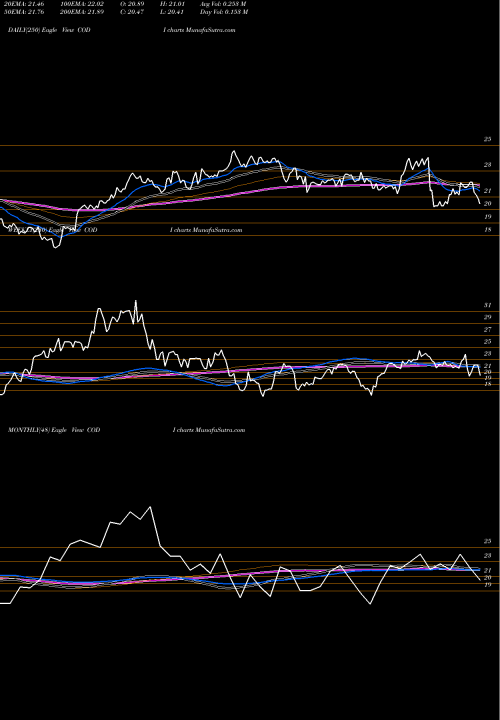Screen dimensions: 500x720
Task: Click the 29 price label on weekly chart
Action: click(x=488, y=317)
